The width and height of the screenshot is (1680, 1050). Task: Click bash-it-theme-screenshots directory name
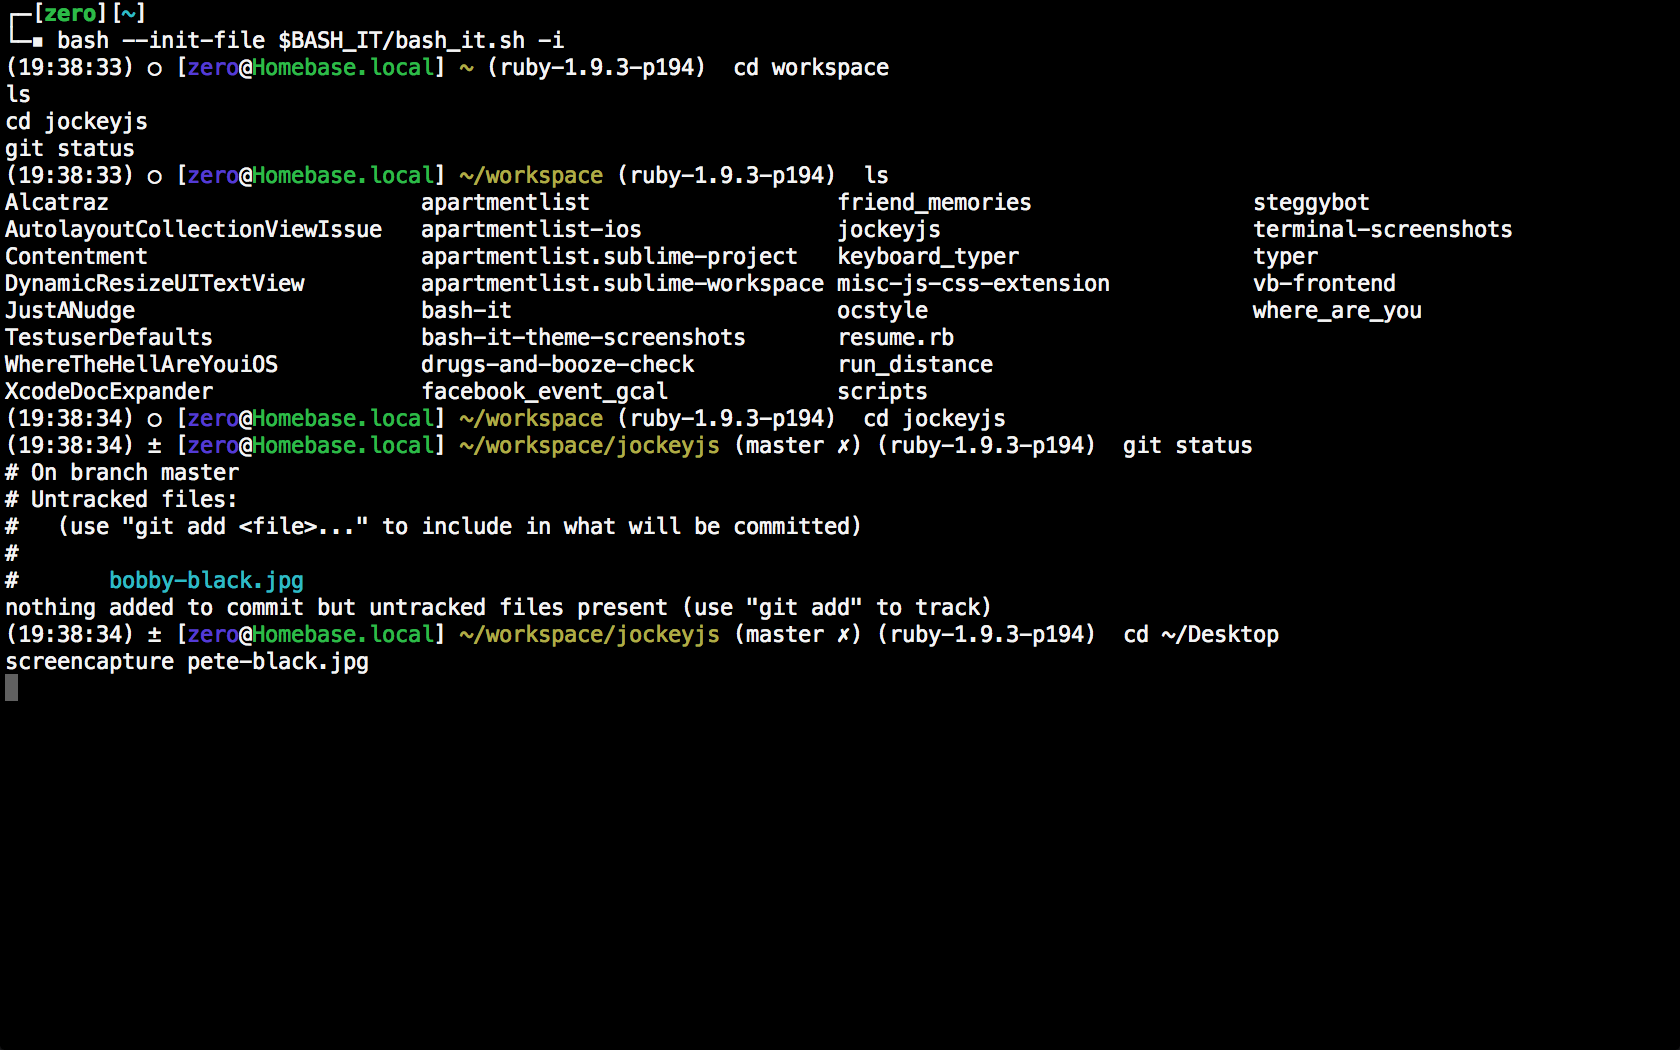tap(583, 337)
